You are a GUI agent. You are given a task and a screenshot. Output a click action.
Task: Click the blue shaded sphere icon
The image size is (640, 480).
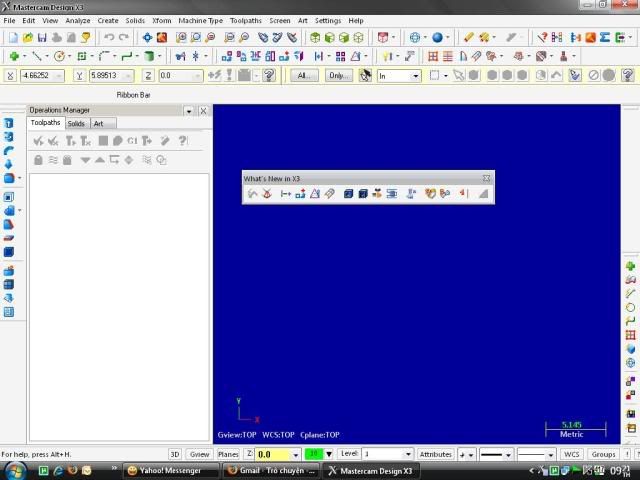tap(437, 38)
